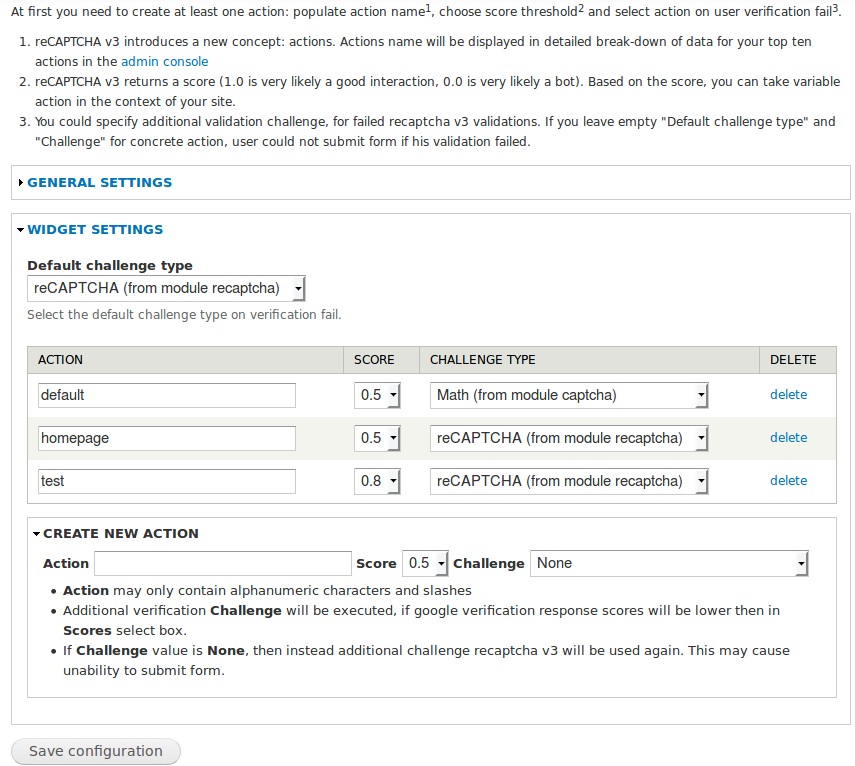Image resolution: width=855 pixels, height=766 pixels.
Task: Click the new Action name input
Action: pyautogui.click(x=223, y=564)
